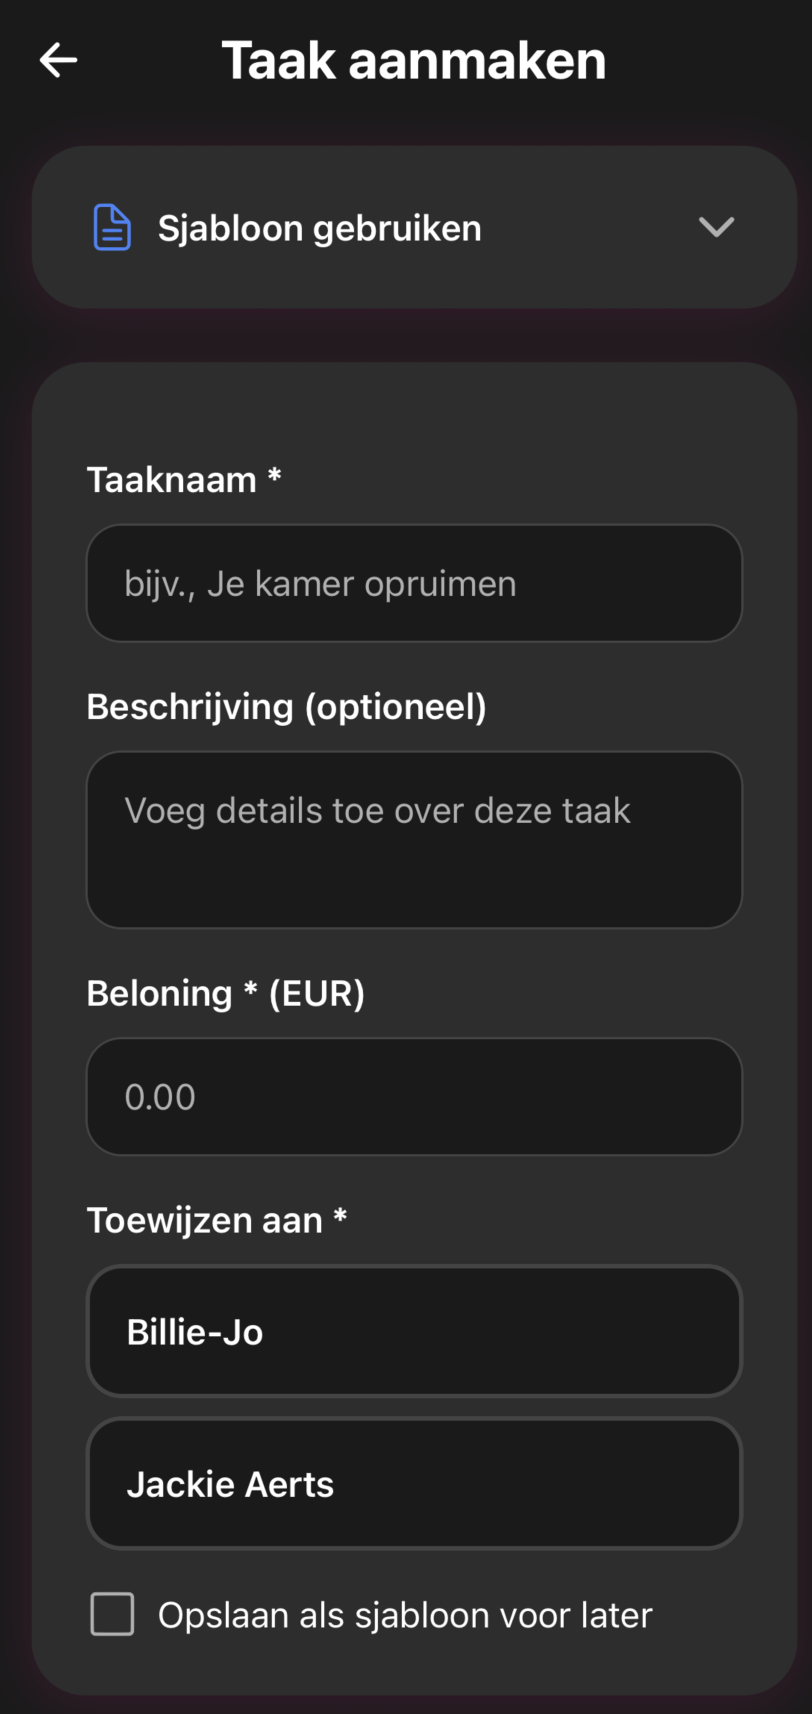
Task: Select the placeholder text bijv., Je kamer opruimen
Action: tap(321, 583)
